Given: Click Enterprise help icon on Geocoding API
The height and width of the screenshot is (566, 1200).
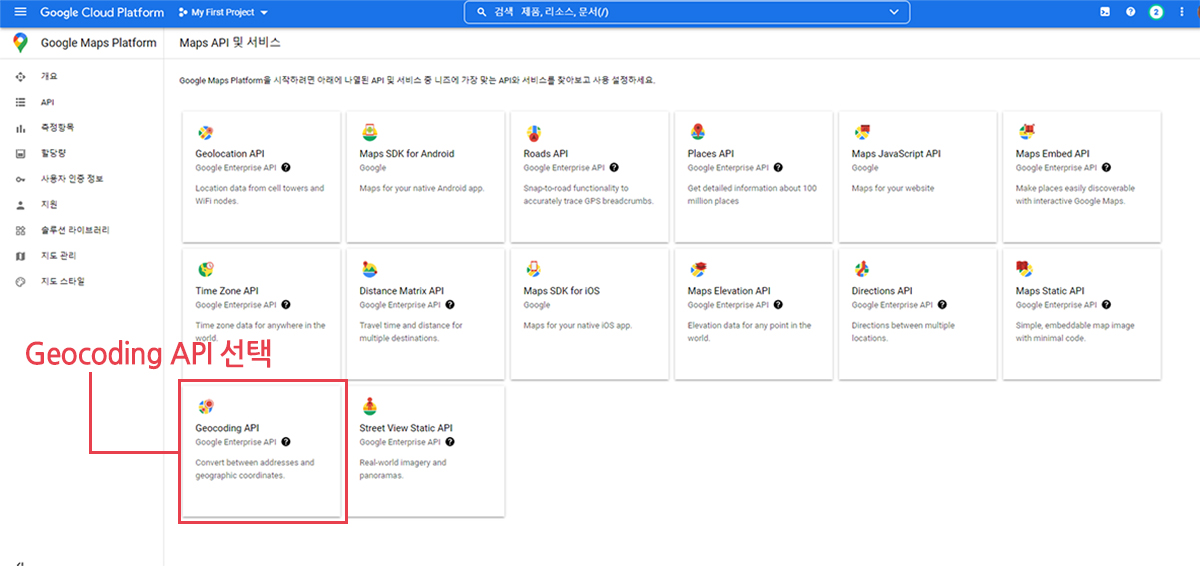Looking at the screenshot, I should [x=286, y=442].
